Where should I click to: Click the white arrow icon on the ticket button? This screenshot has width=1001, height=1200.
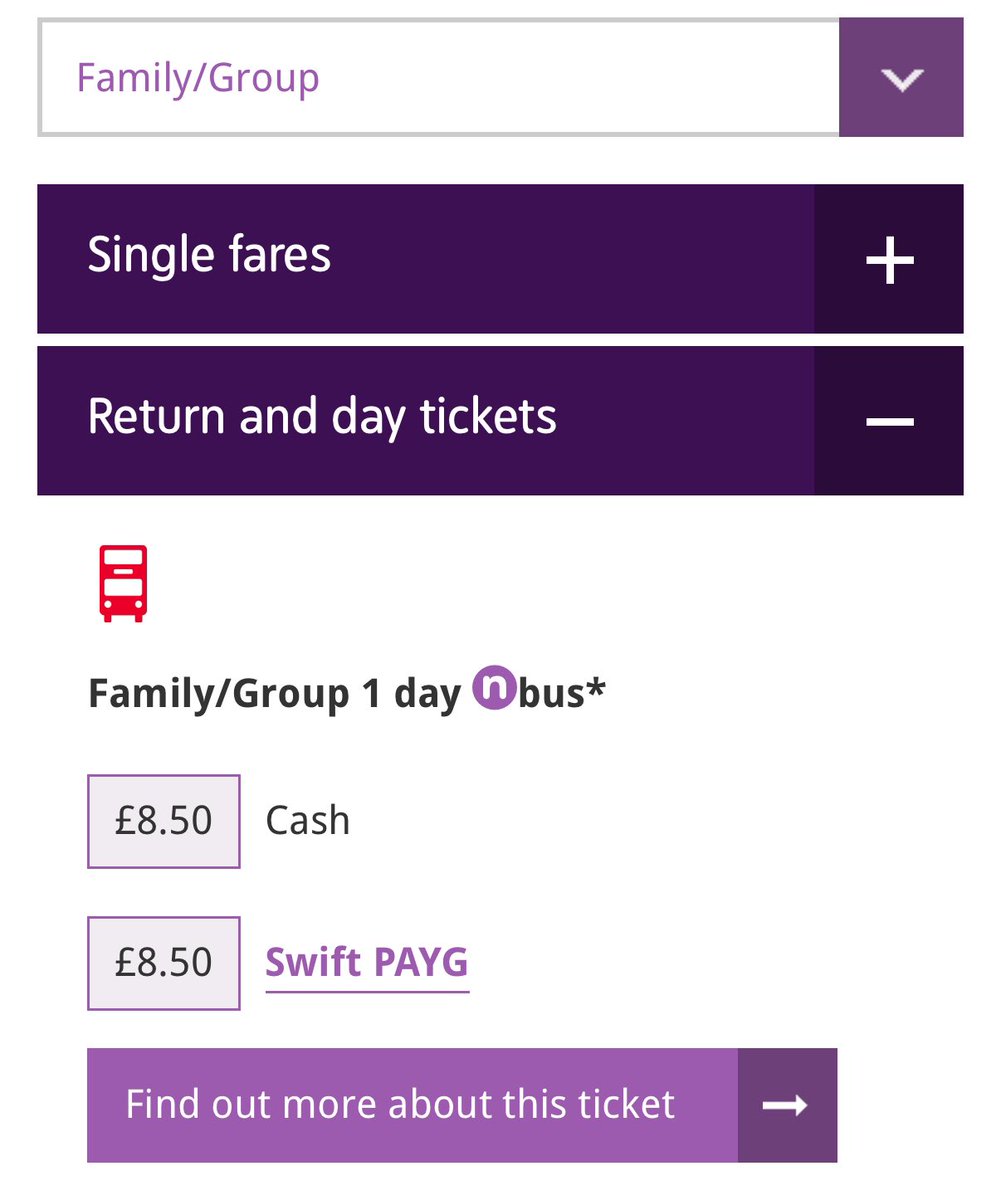pyautogui.click(x=786, y=1105)
